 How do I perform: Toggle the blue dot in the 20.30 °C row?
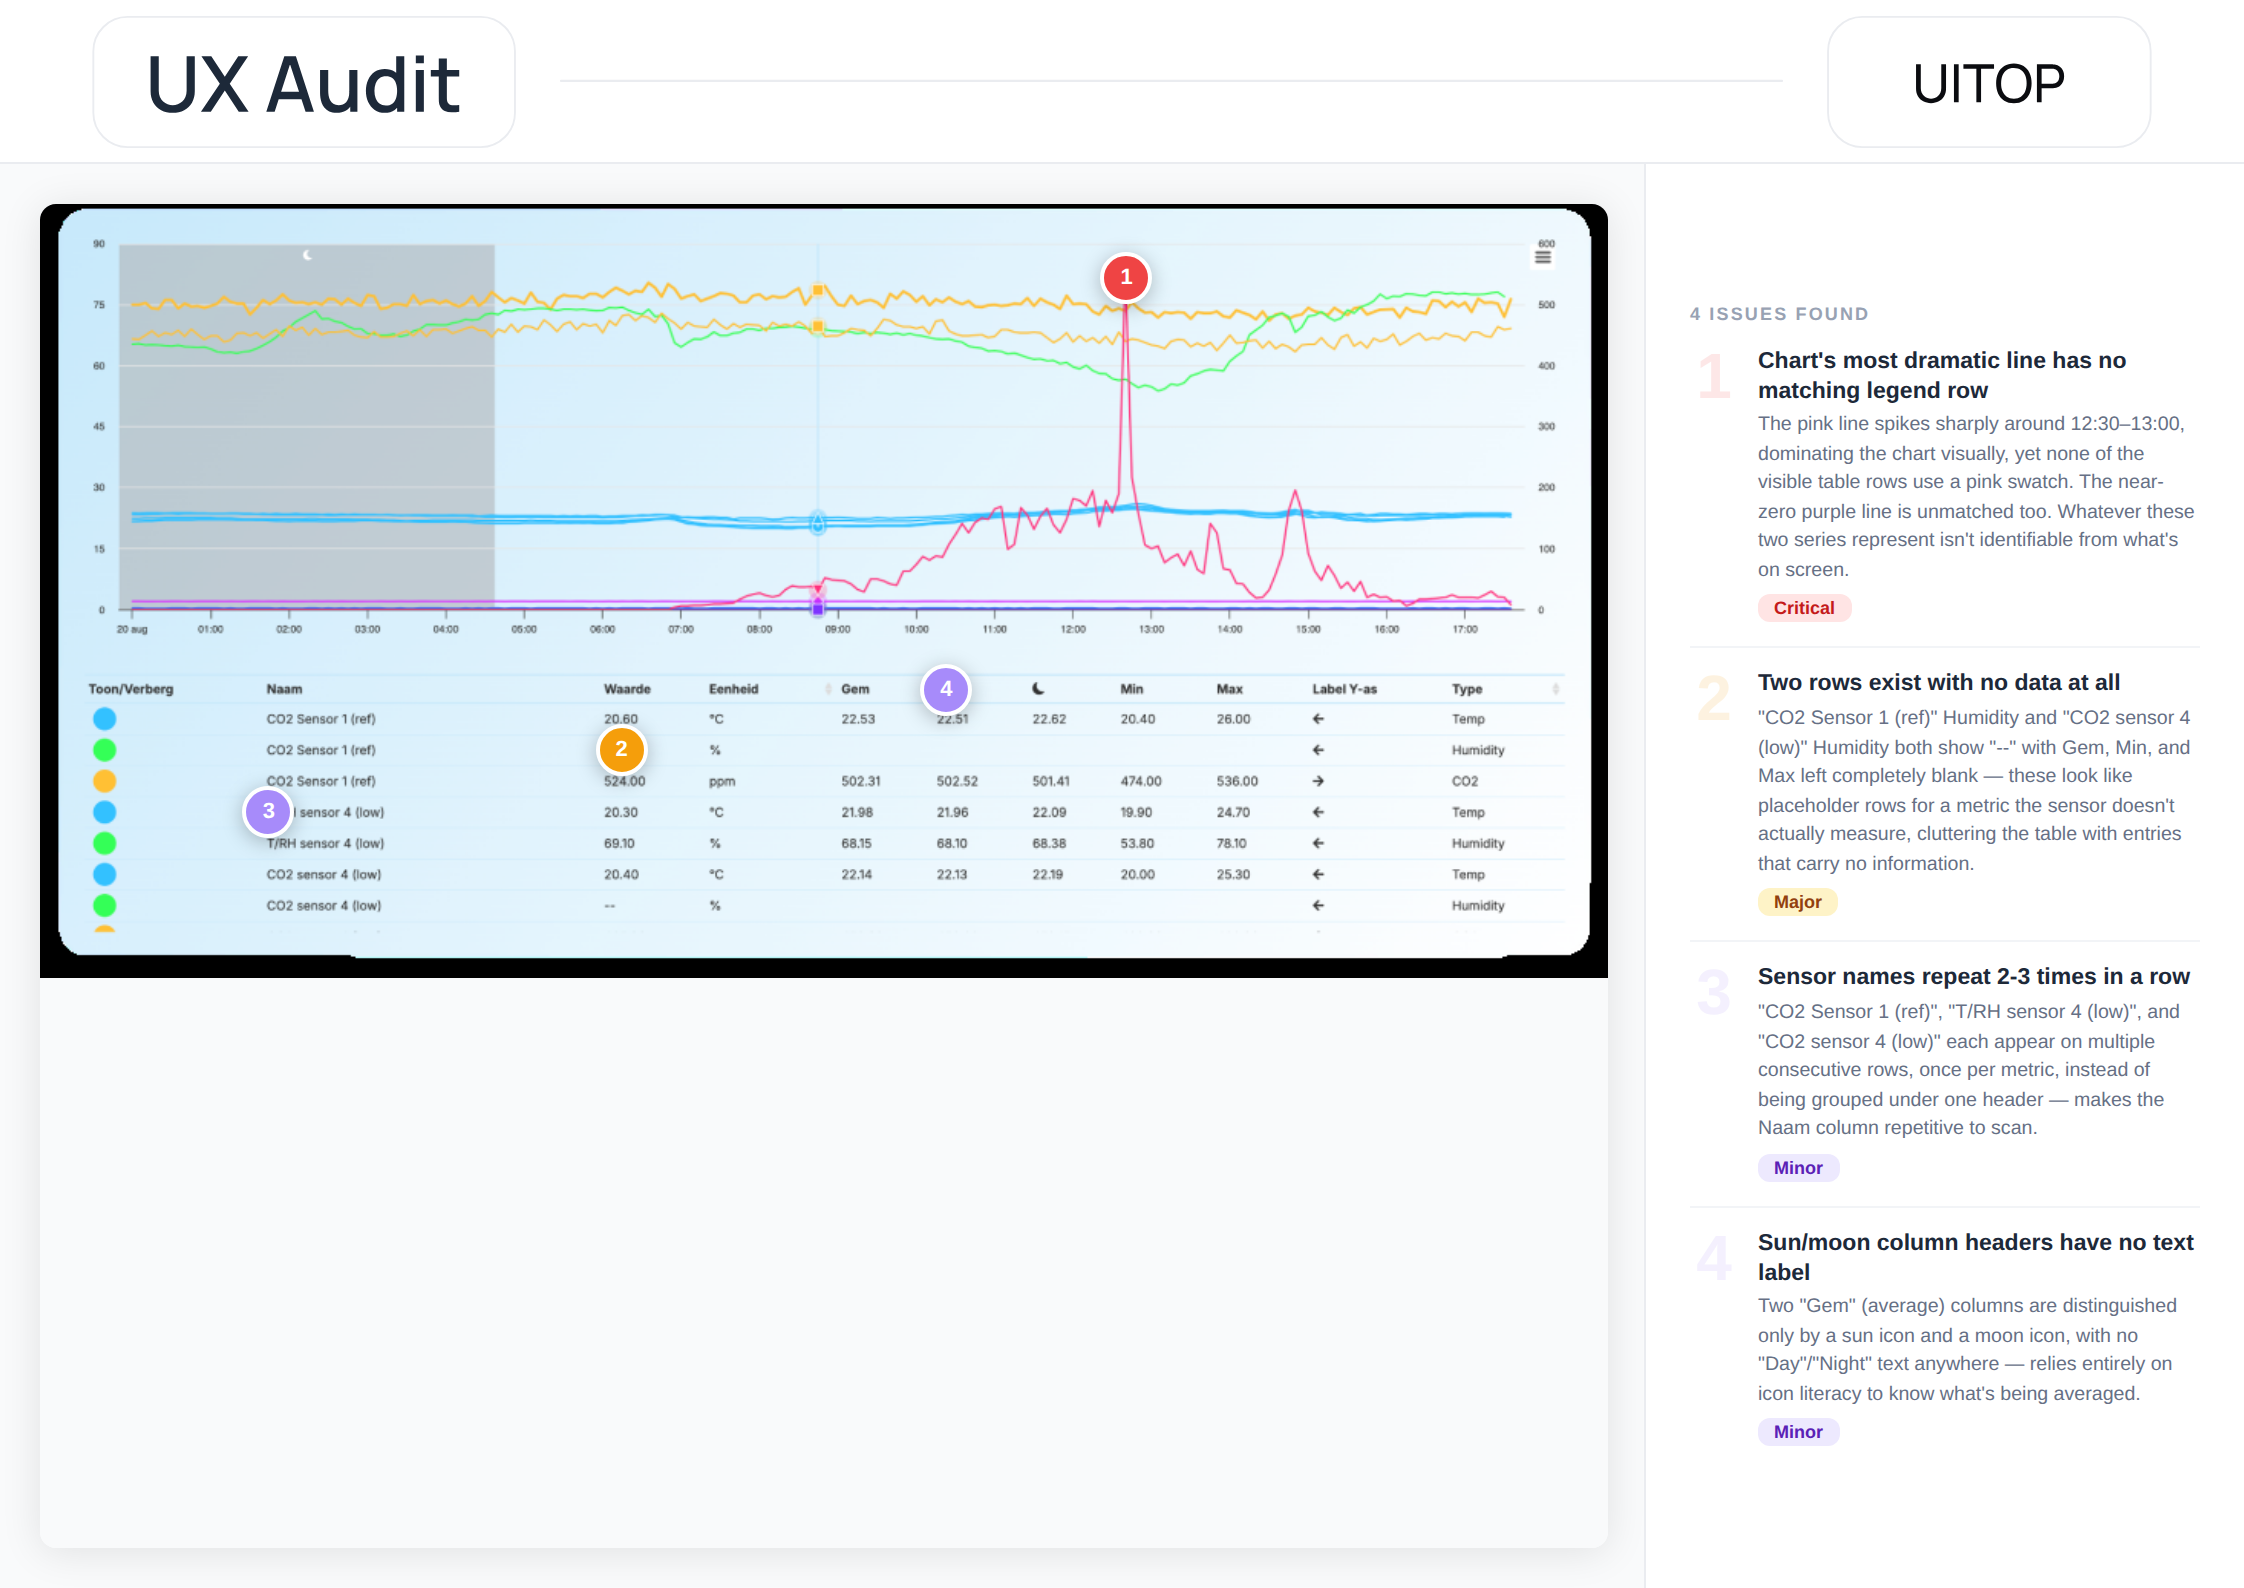pyautogui.click(x=104, y=812)
